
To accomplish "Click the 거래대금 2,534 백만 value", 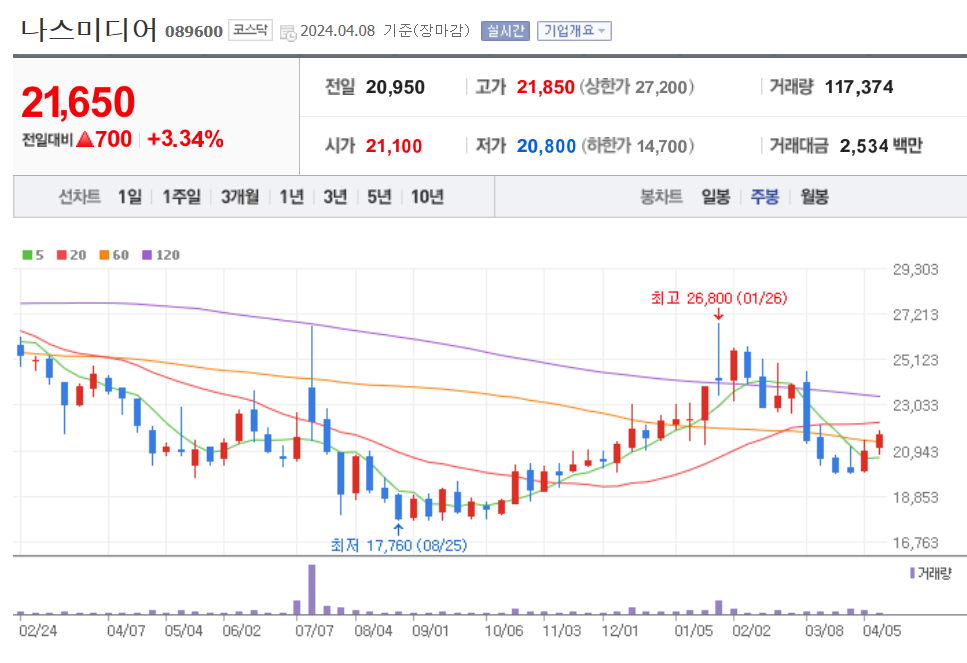I will (x=881, y=146).
